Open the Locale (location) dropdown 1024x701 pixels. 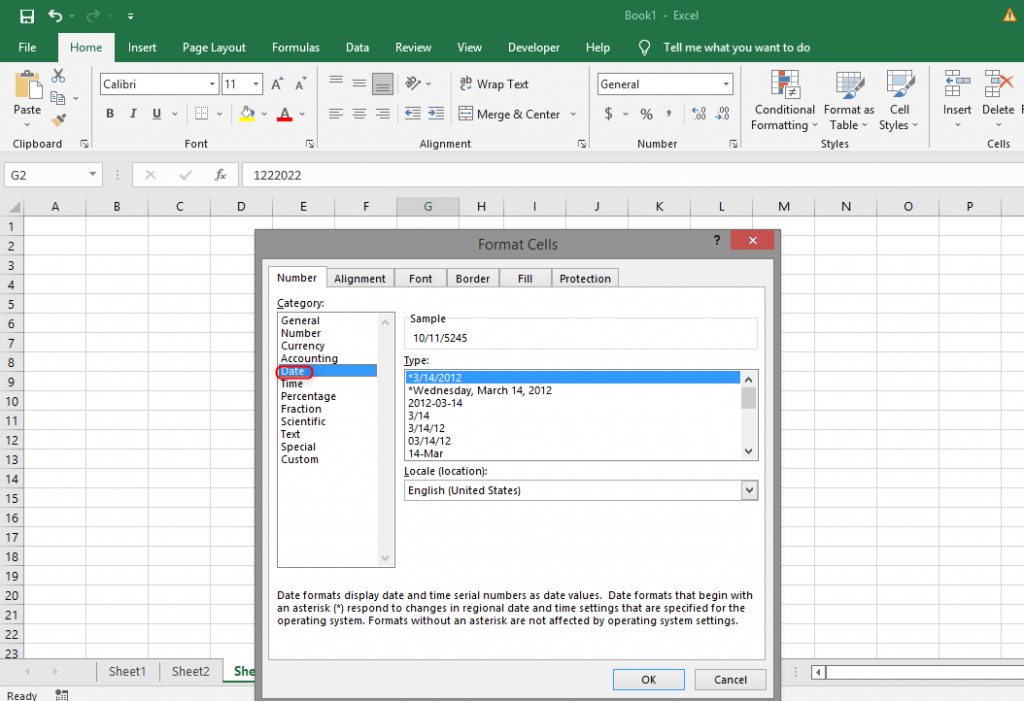point(748,490)
